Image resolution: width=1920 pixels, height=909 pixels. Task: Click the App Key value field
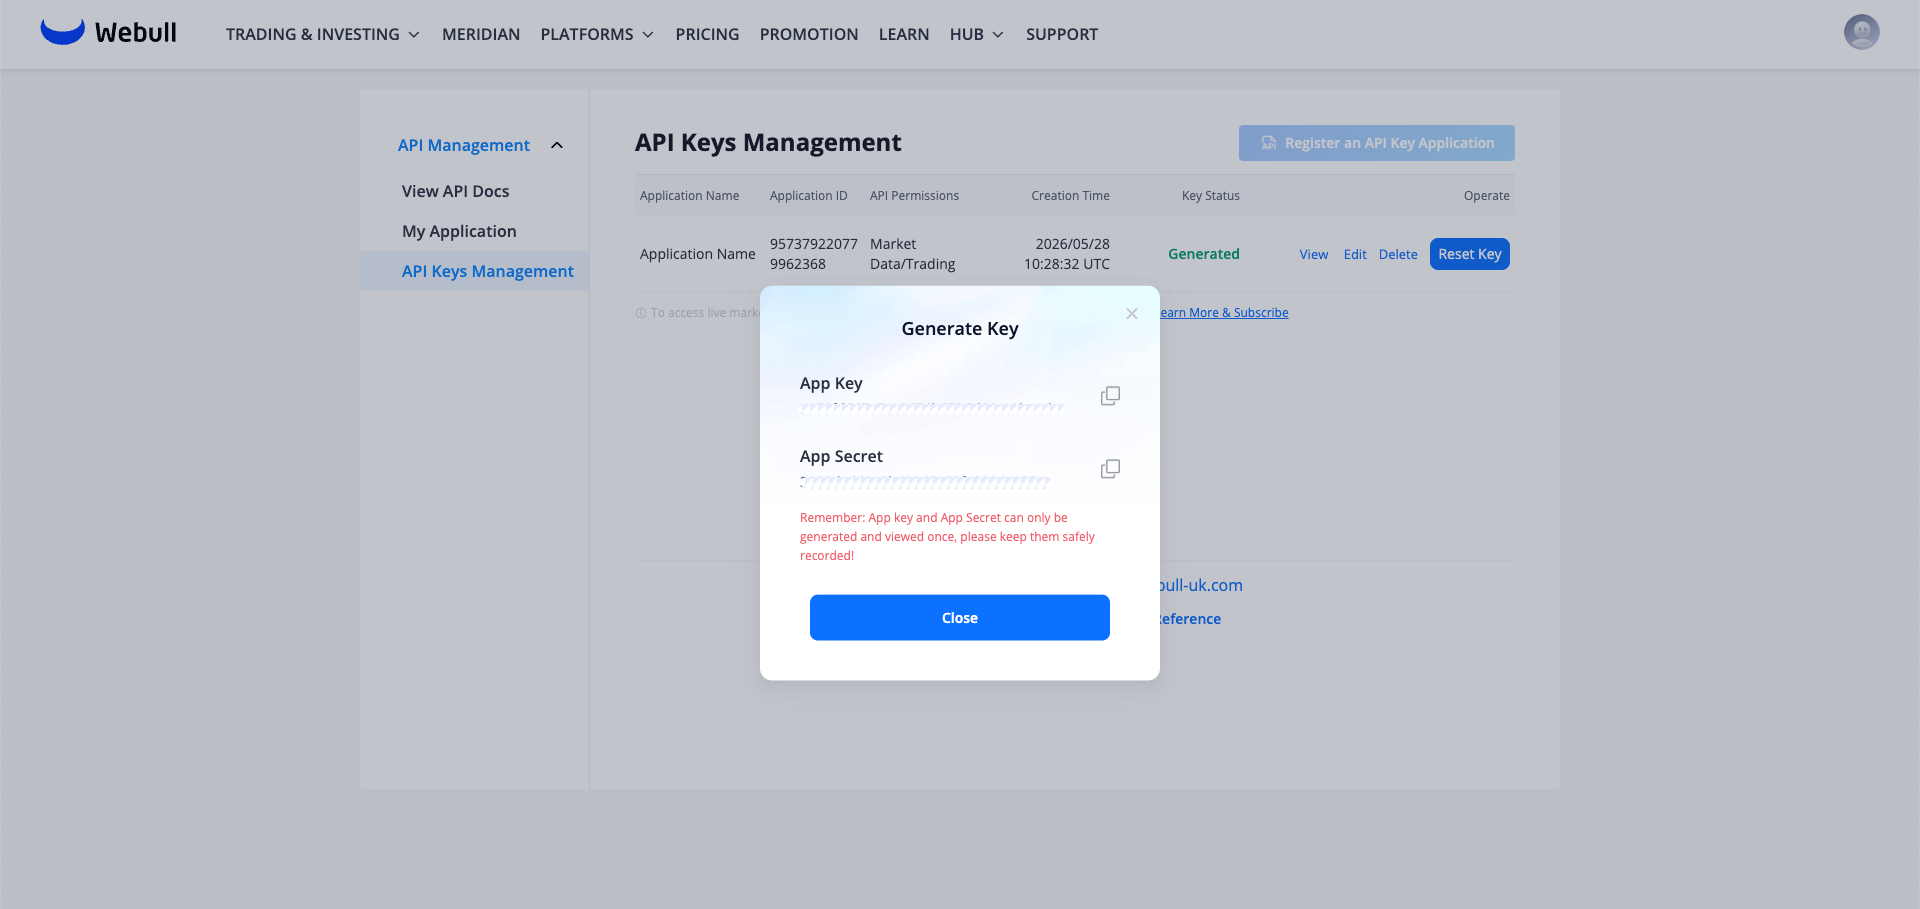(932, 407)
